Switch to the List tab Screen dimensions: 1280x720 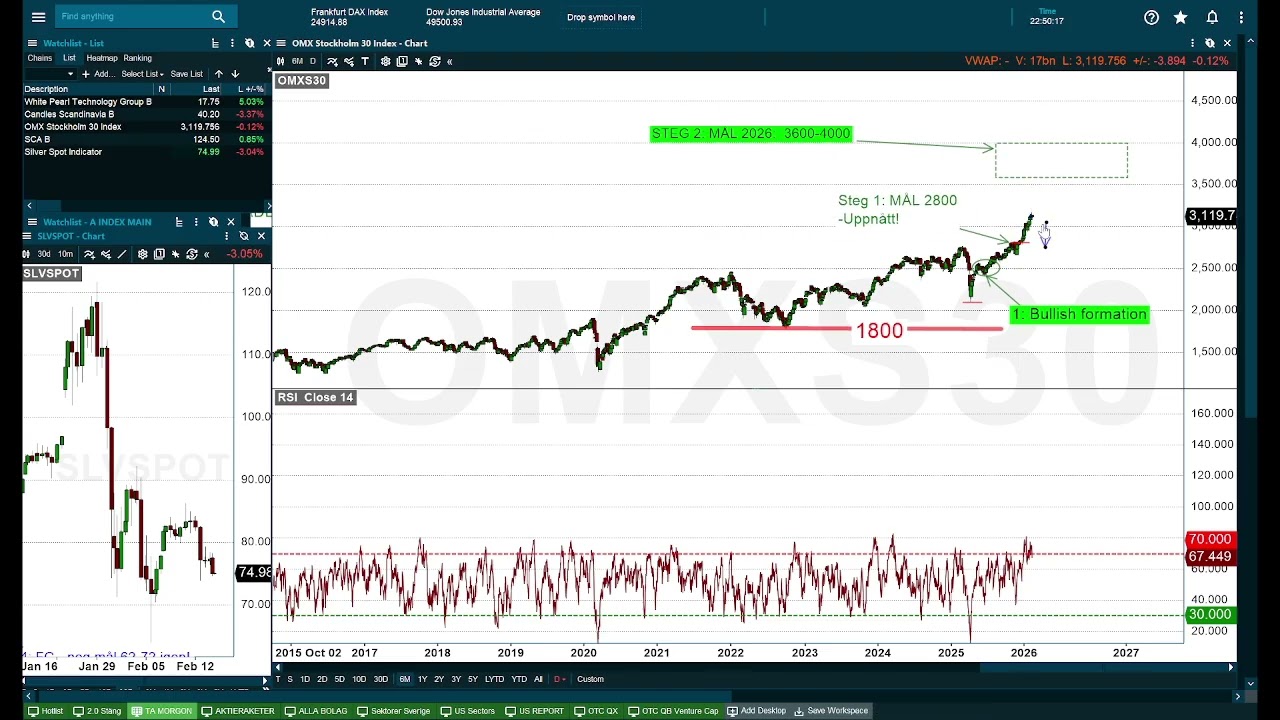point(69,58)
